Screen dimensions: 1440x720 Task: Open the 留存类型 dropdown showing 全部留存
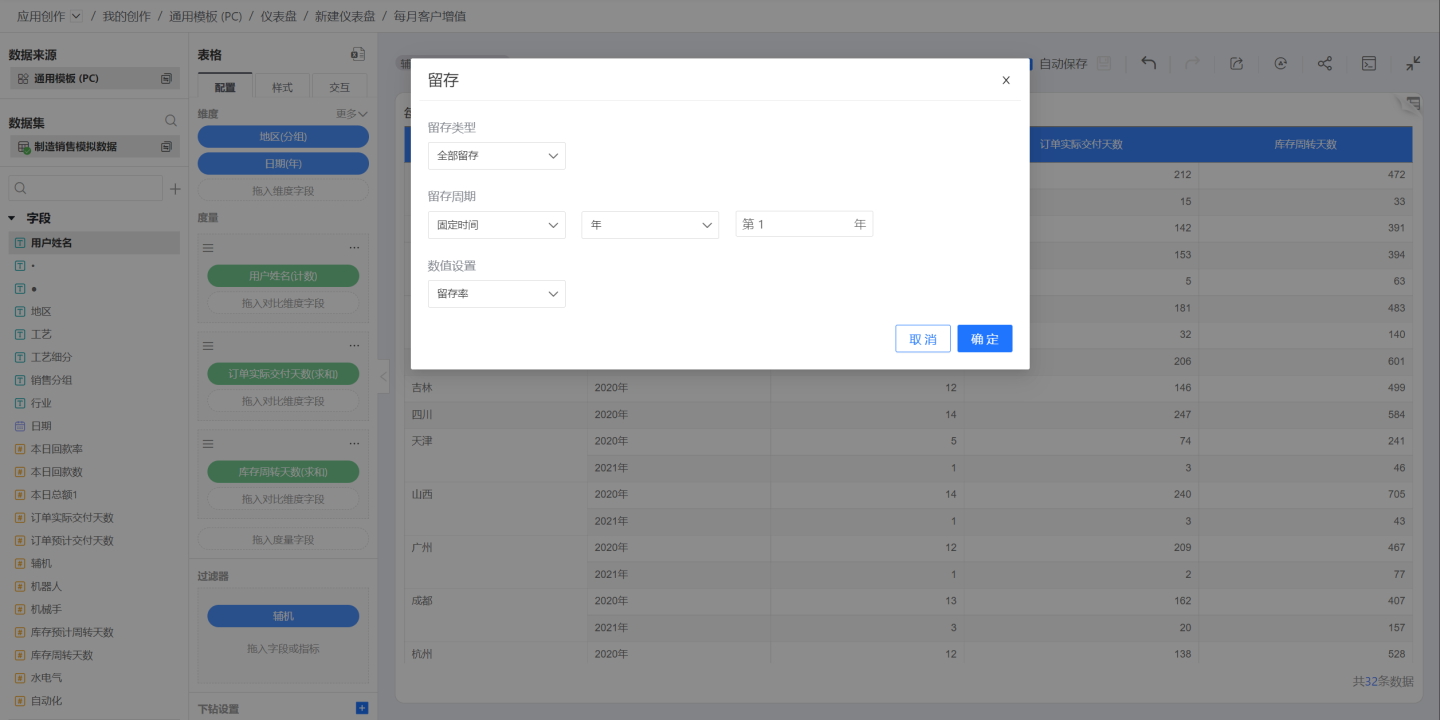click(x=496, y=156)
